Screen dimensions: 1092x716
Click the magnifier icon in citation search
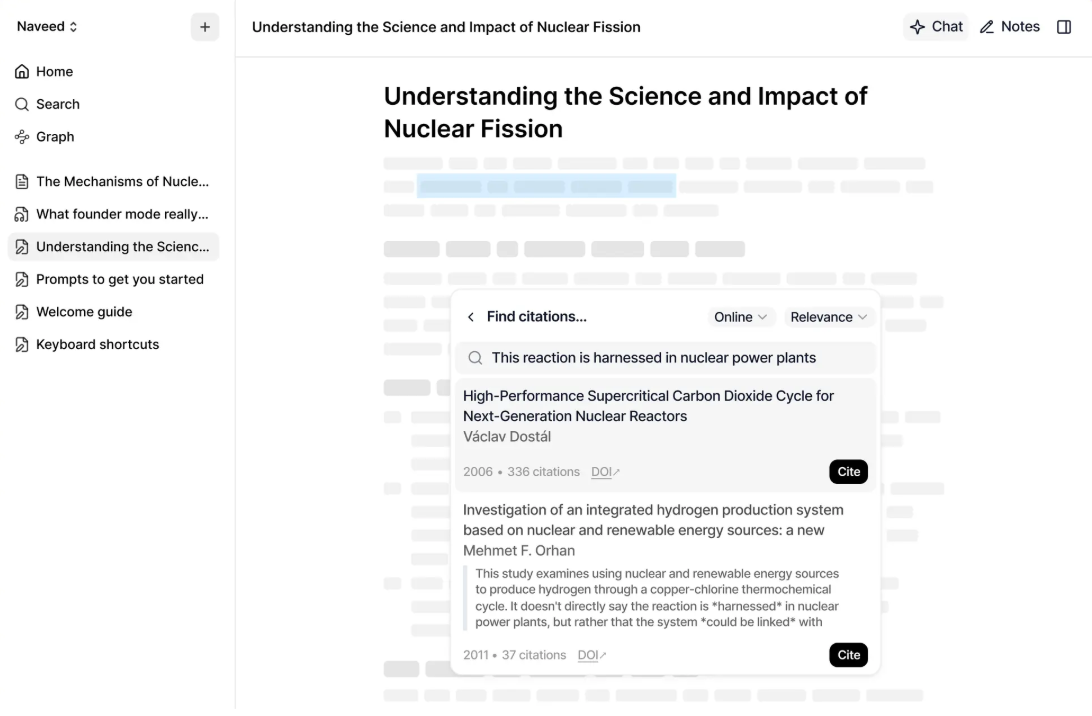coord(475,358)
